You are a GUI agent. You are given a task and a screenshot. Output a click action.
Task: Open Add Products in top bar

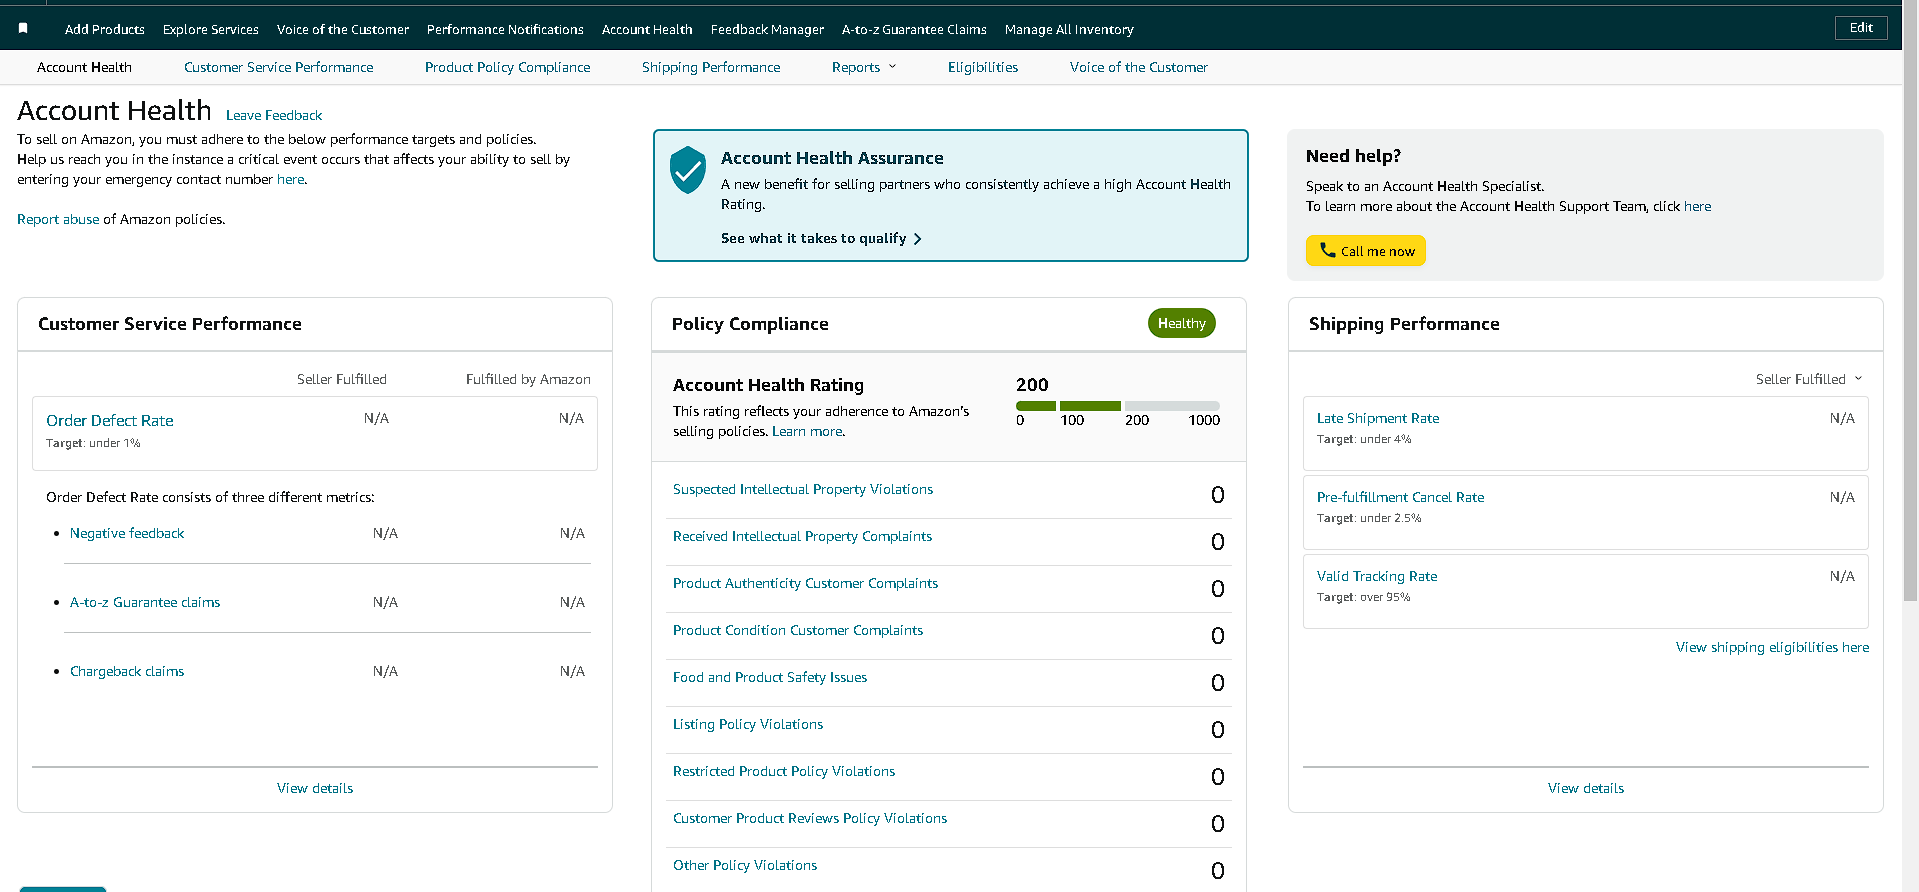tap(105, 29)
